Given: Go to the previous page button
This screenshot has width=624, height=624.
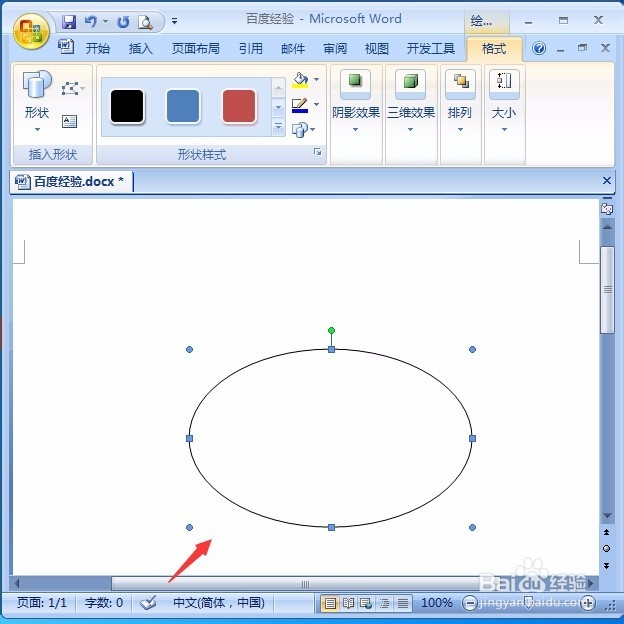Looking at the screenshot, I should [606, 532].
